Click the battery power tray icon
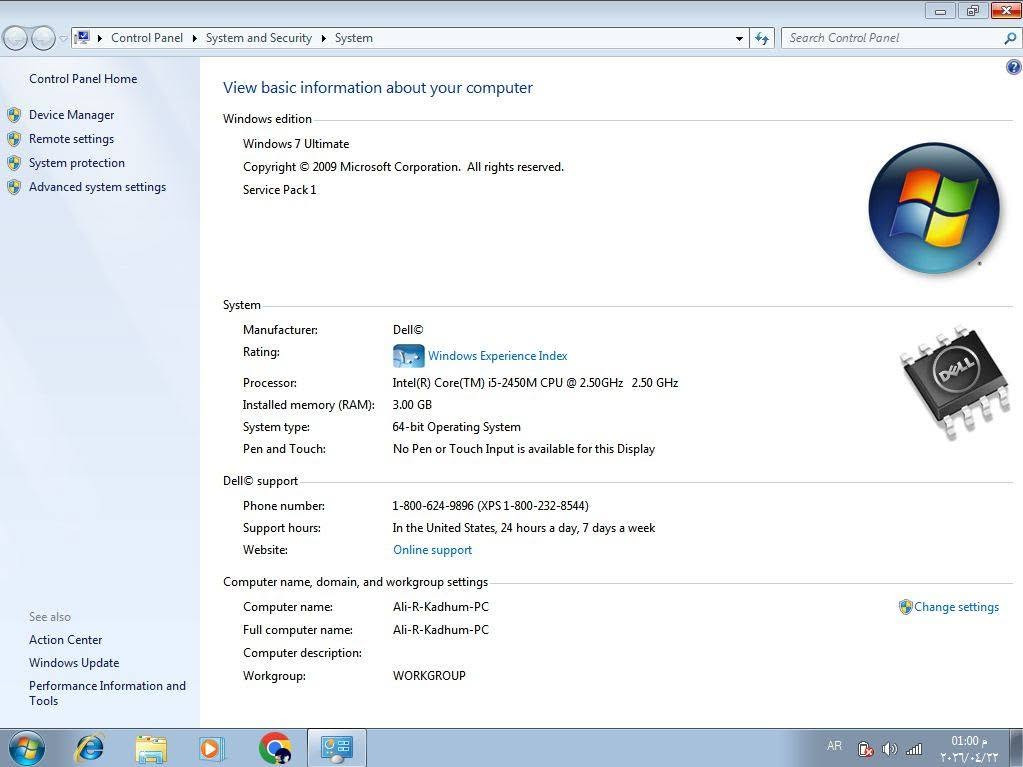Viewport: 1023px width, 767px height. (865, 749)
